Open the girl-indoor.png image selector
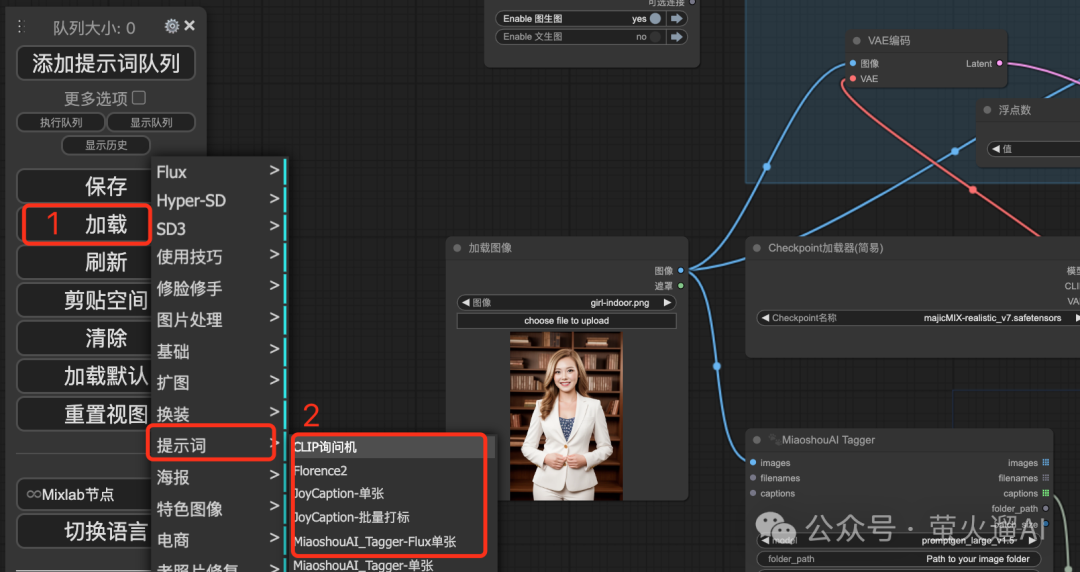The image size is (1080, 572). [566, 303]
